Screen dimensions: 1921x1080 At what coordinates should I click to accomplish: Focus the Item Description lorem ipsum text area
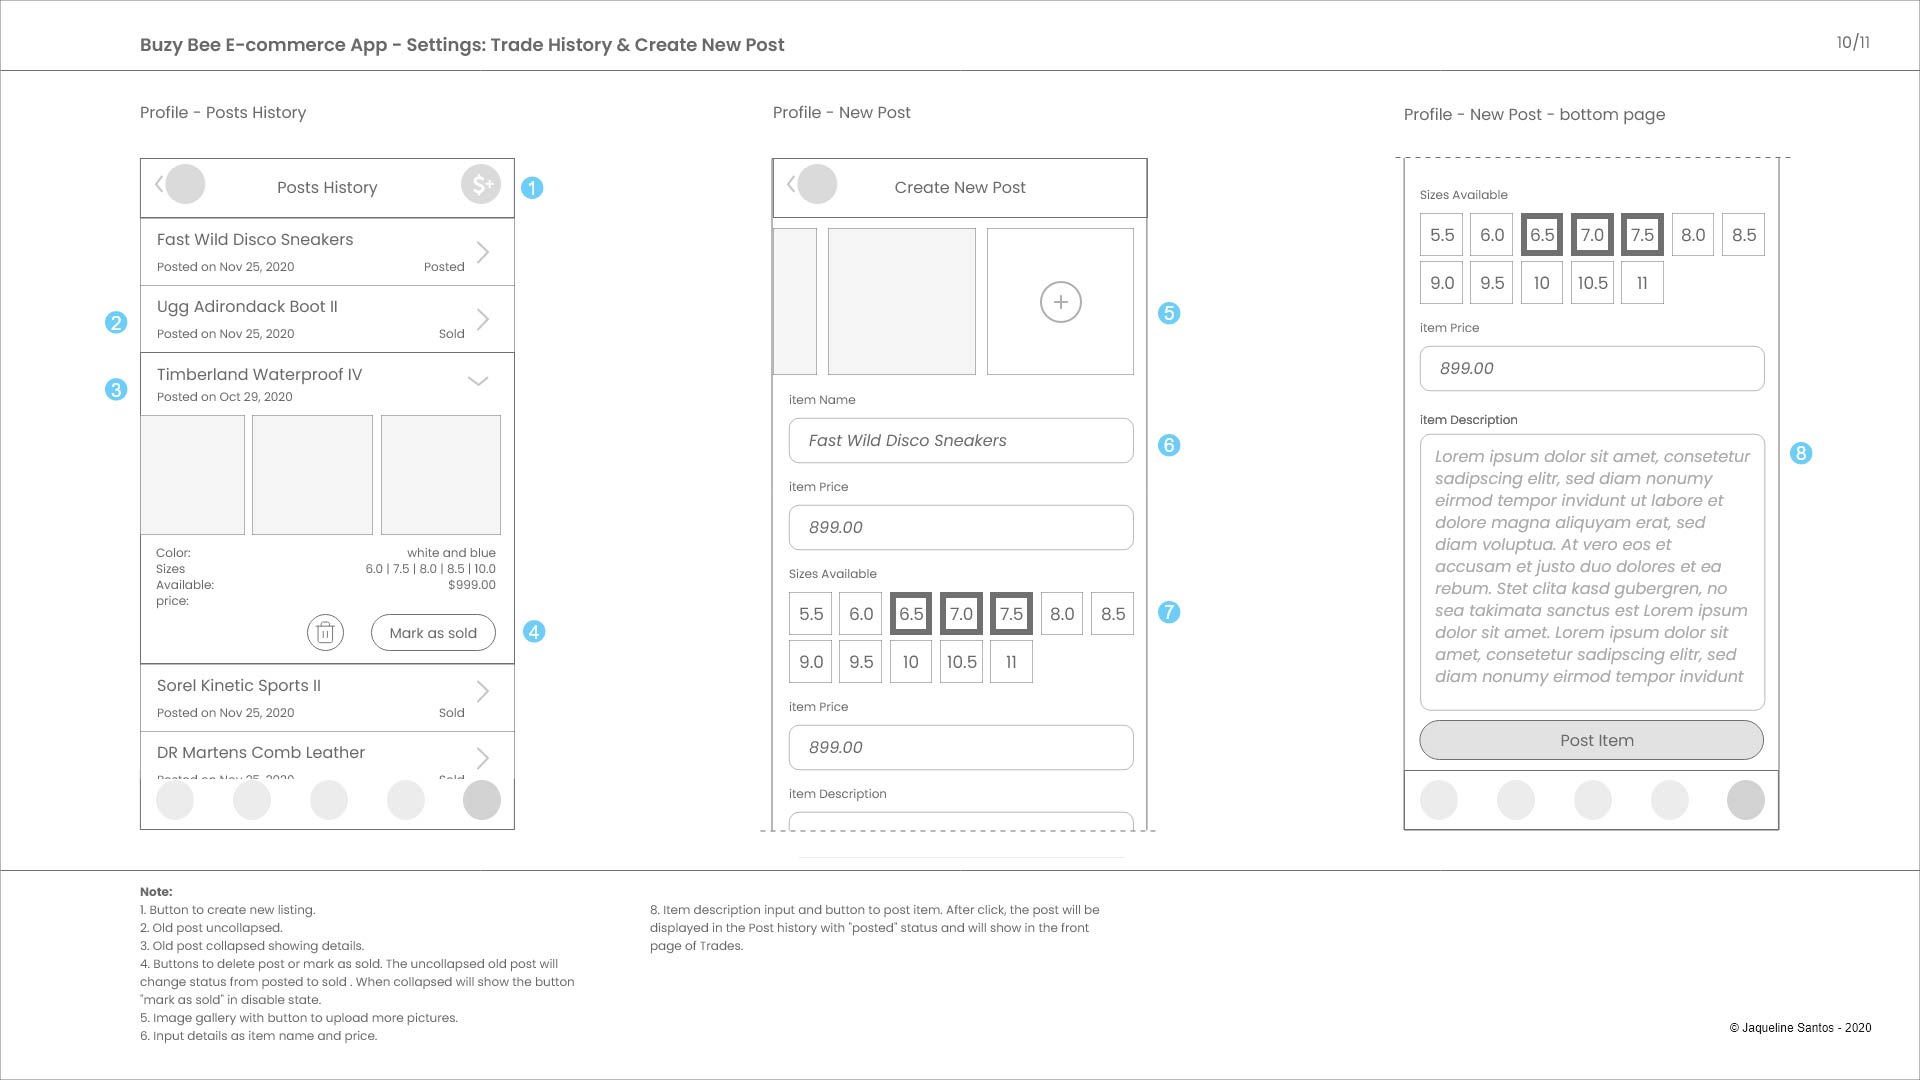click(x=1592, y=572)
